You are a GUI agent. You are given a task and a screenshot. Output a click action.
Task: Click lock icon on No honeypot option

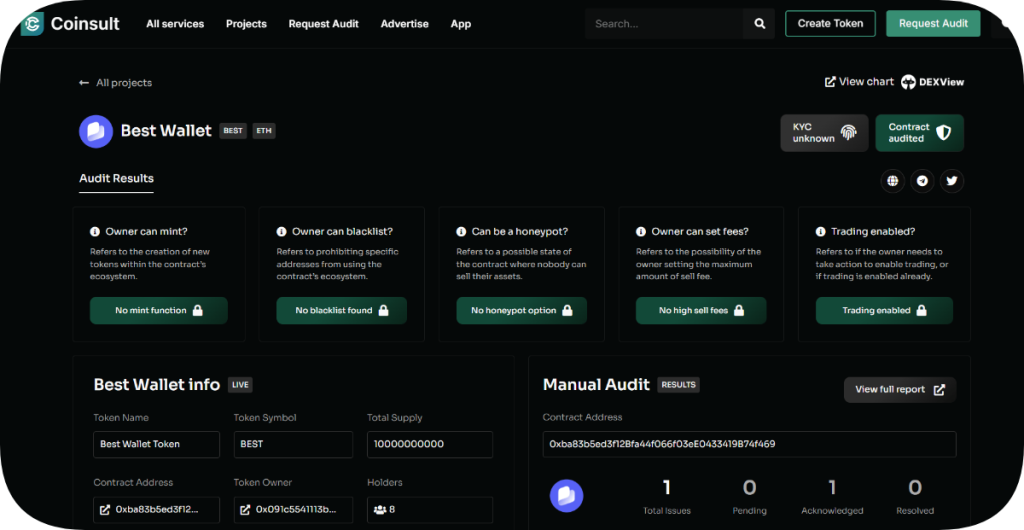click(x=568, y=310)
